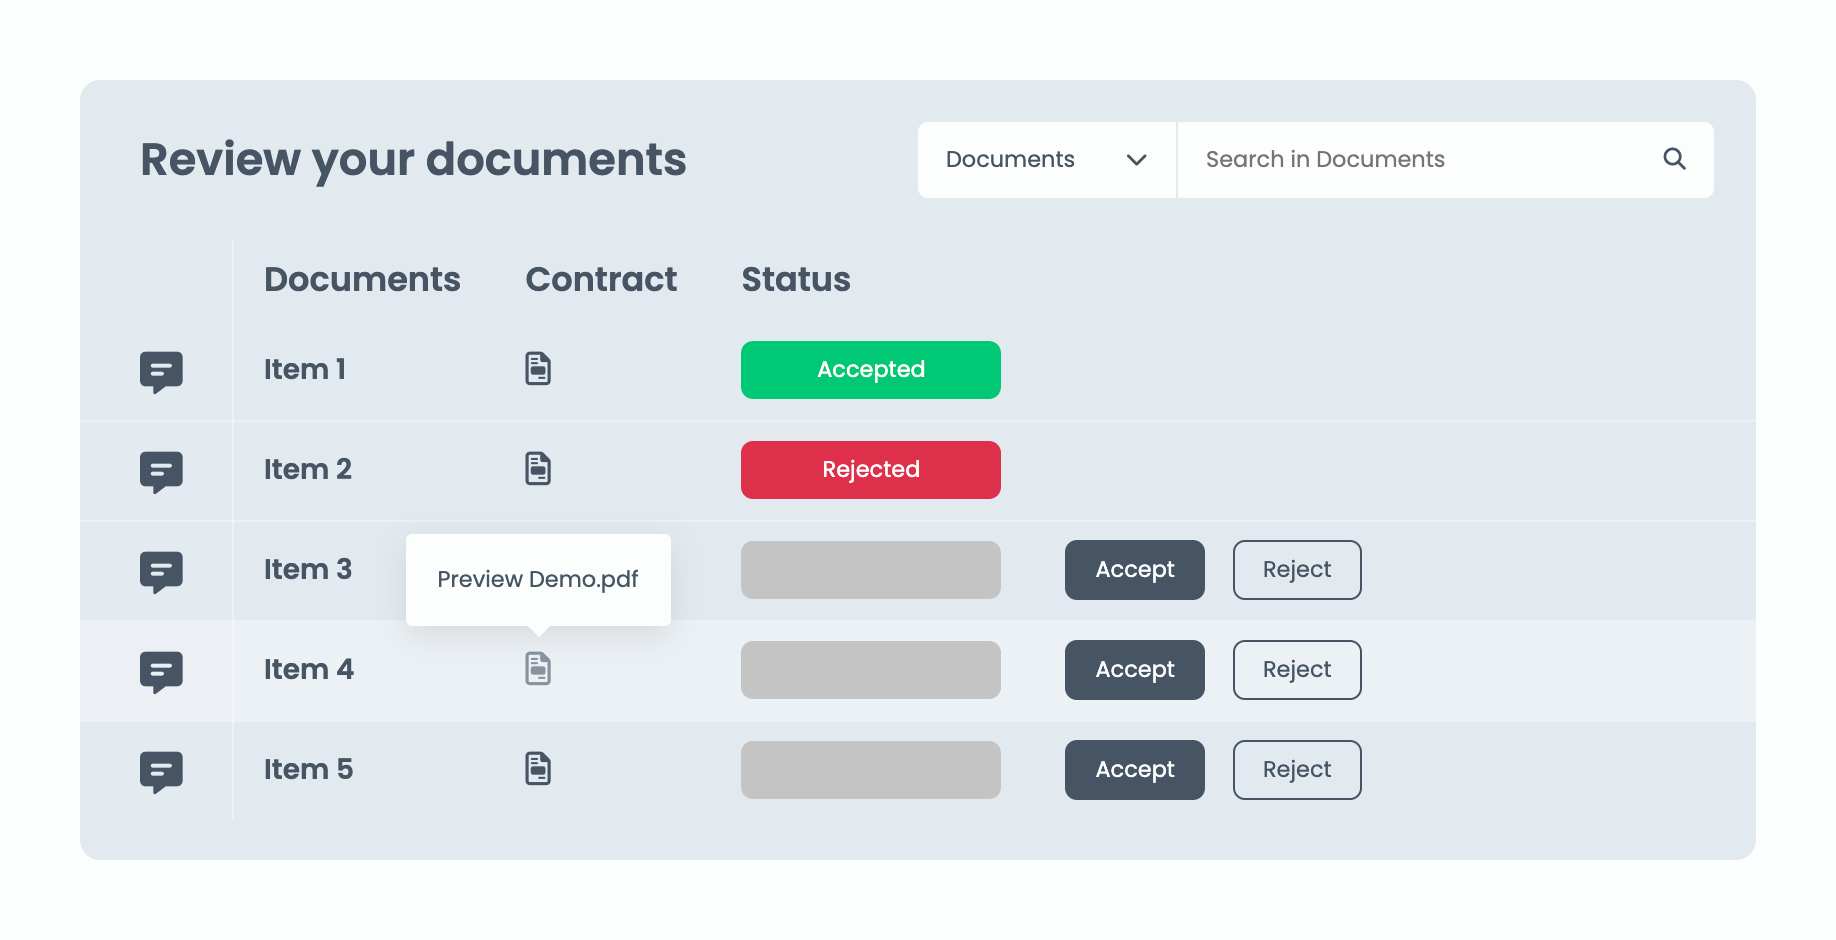
Task: Open the comment icon for Item 1
Action: pos(161,371)
